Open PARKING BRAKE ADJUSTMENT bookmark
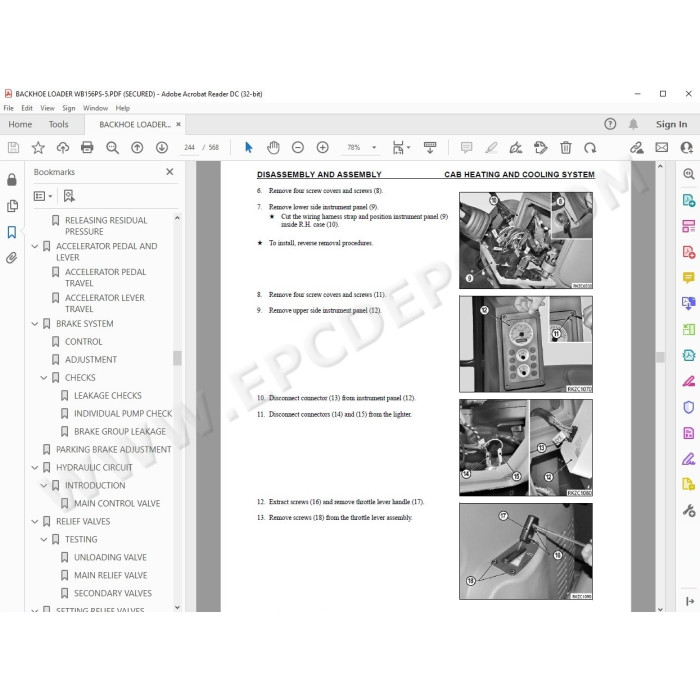The height and width of the screenshot is (700, 700). tap(113, 450)
